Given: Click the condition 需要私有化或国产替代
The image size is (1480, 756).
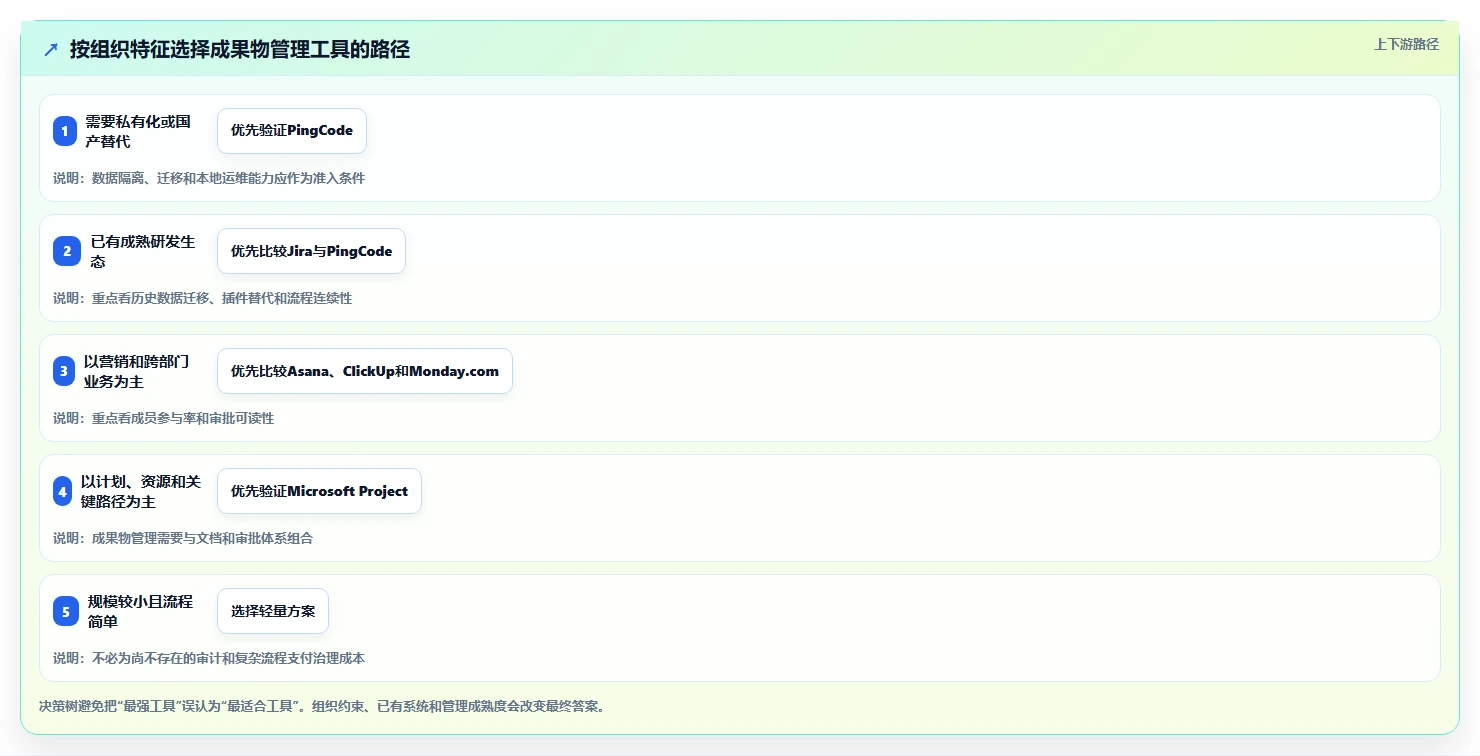Looking at the screenshot, I should pos(137,131).
